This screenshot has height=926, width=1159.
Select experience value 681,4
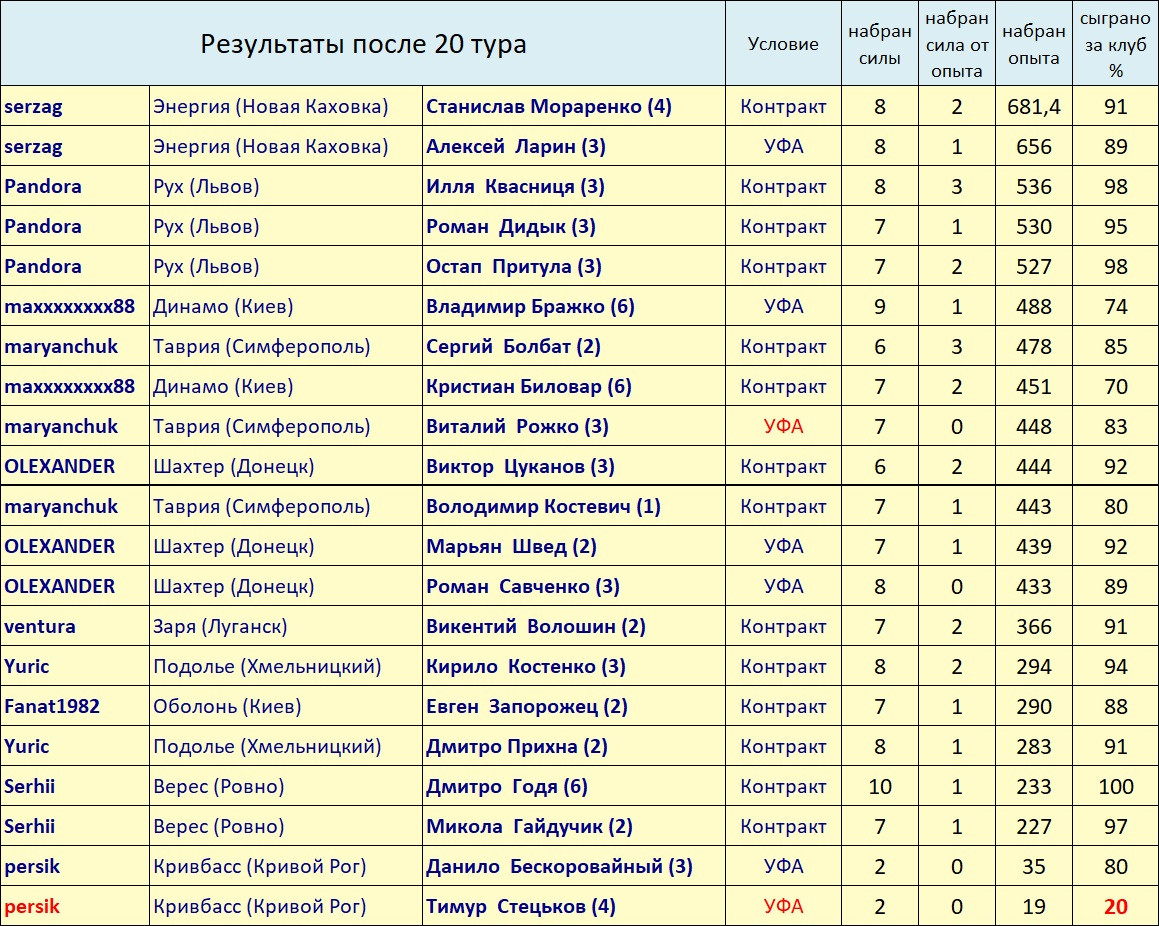[x=1033, y=106]
